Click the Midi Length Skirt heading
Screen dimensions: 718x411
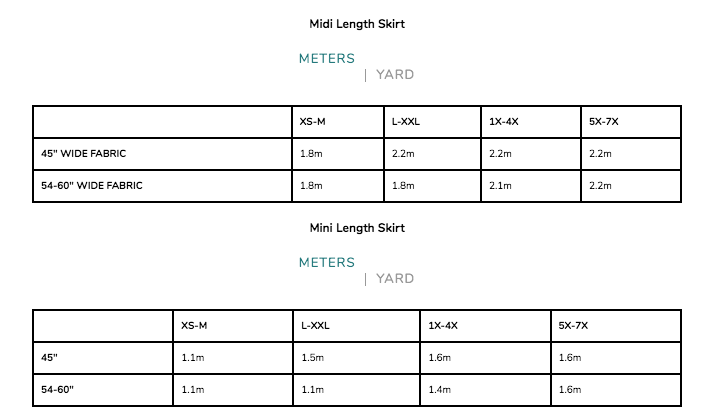point(358,23)
